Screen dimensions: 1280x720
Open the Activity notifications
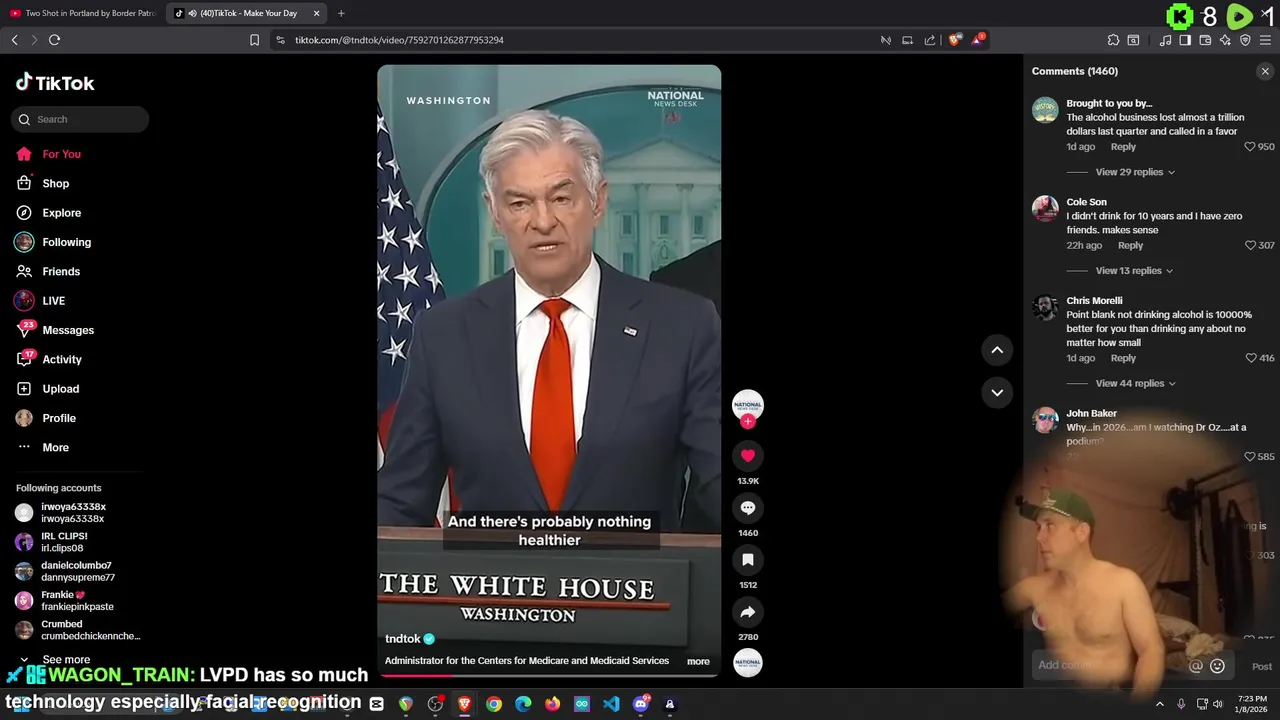48,359
